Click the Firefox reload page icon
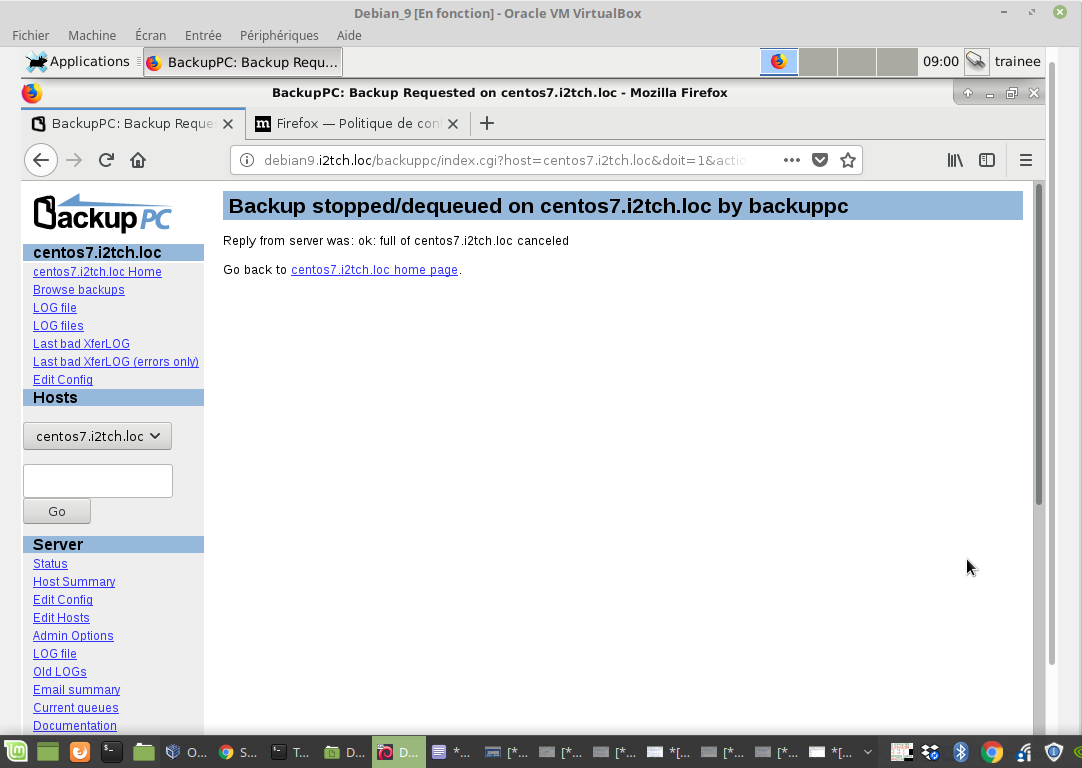Screen dimensions: 1082x768 coord(106,160)
